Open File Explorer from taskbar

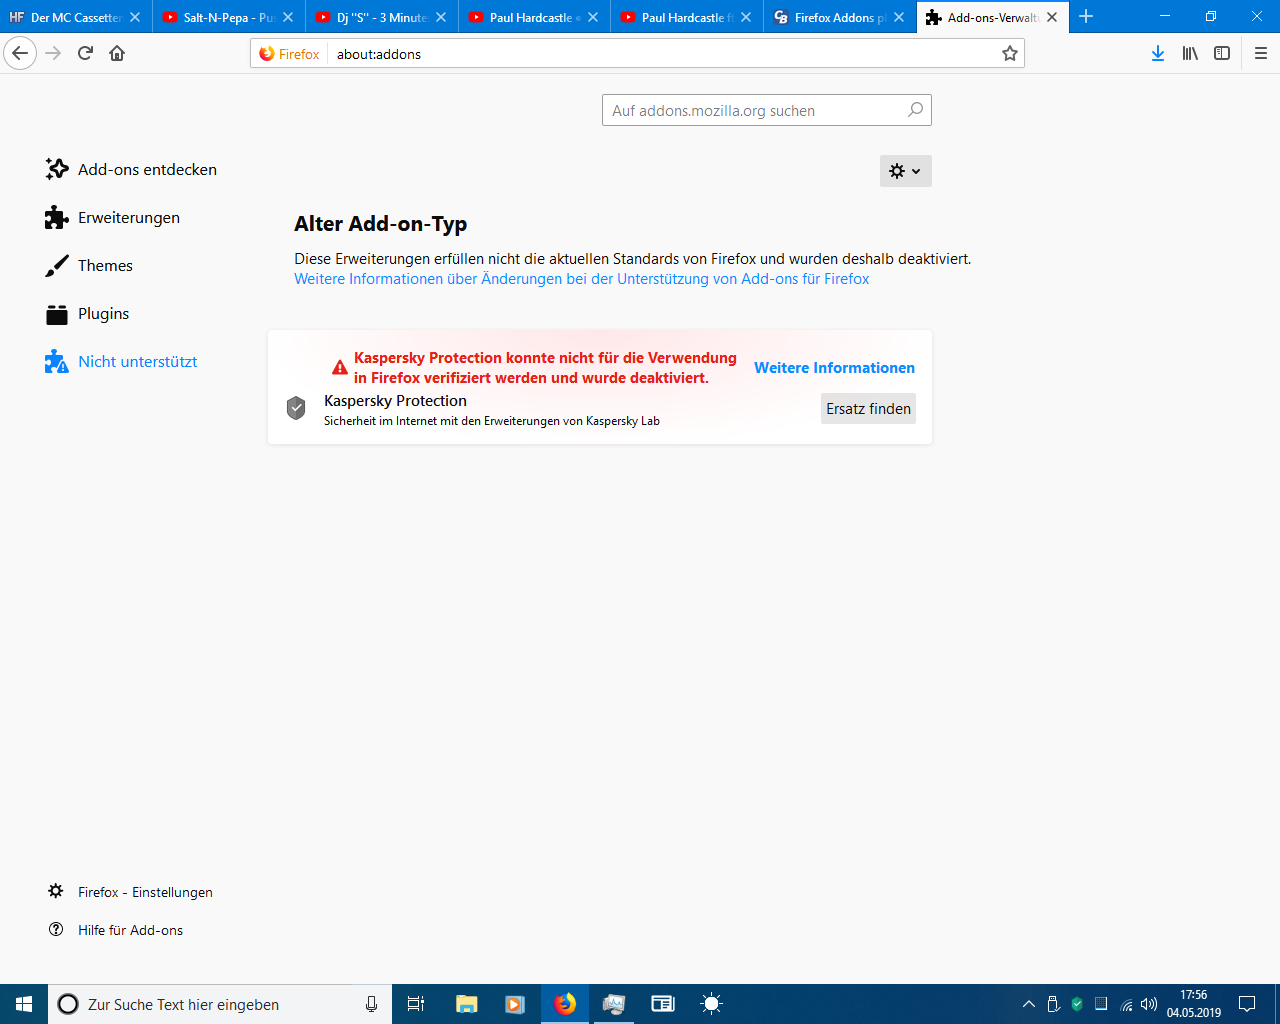(466, 1004)
